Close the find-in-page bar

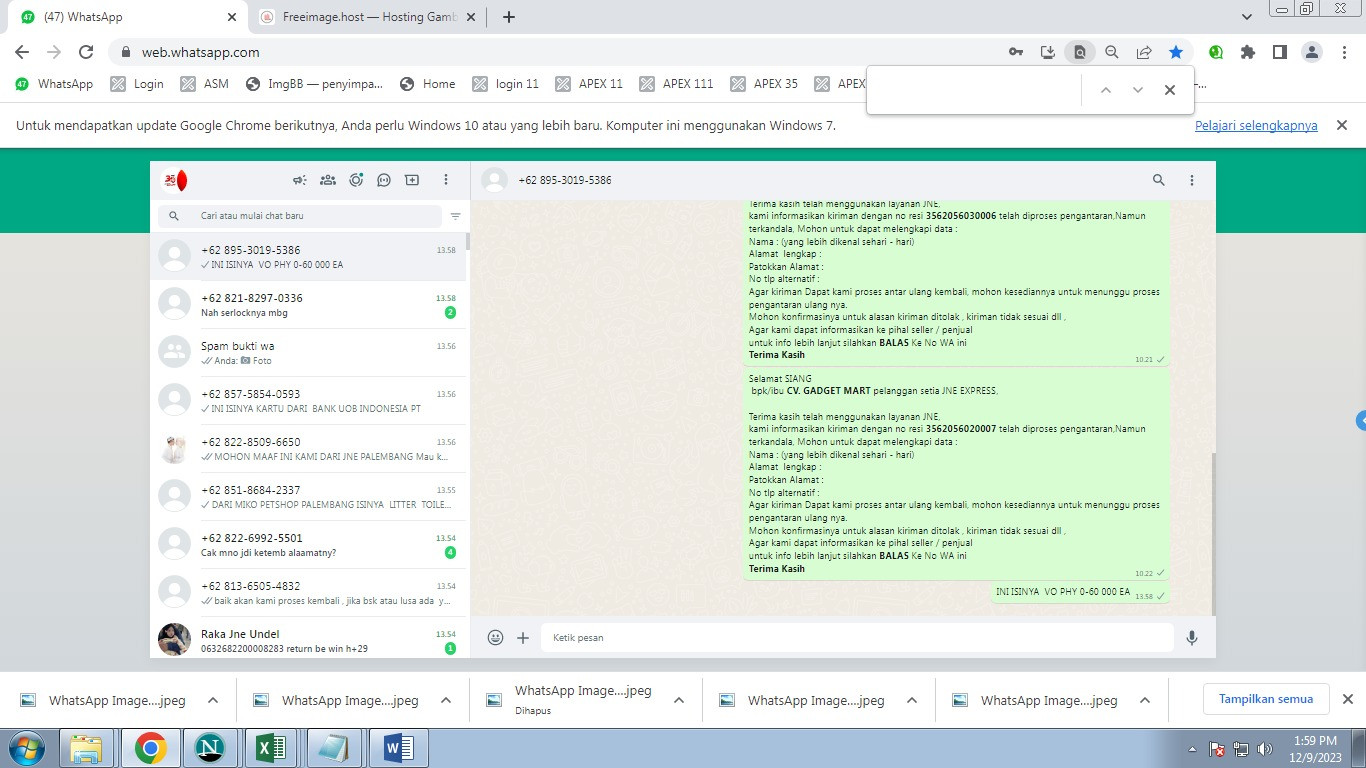pyautogui.click(x=1169, y=90)
